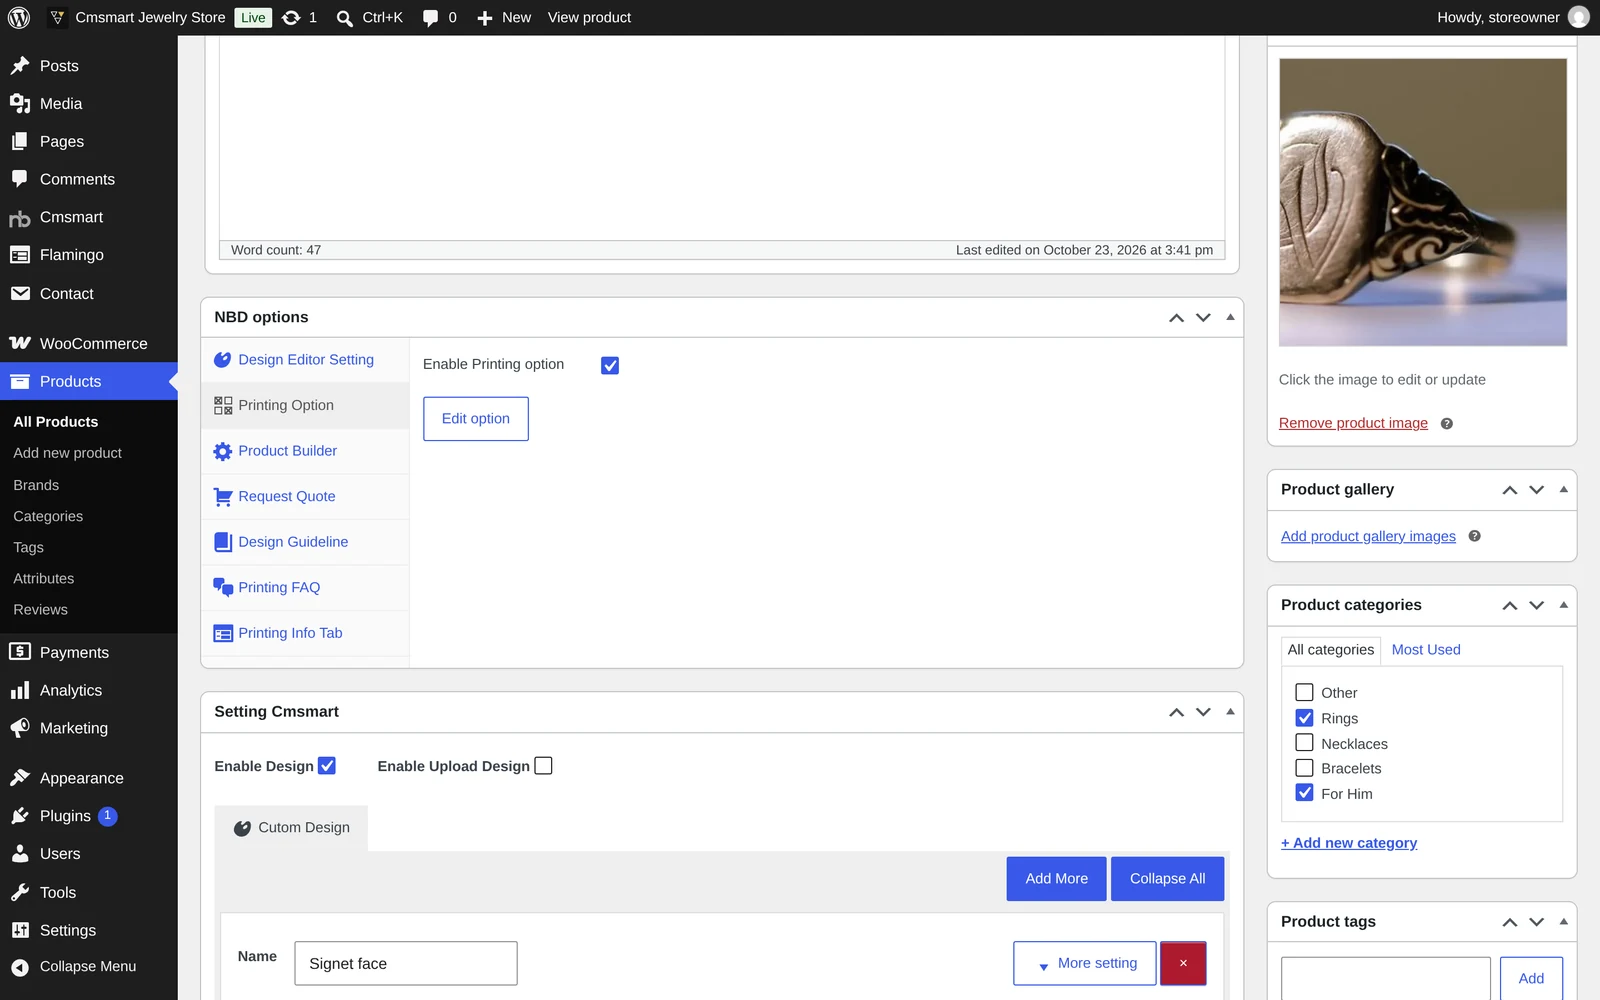1600x1000 pixels.
Task: Toggle the Product categories panel triangle
Action: 1563,605
